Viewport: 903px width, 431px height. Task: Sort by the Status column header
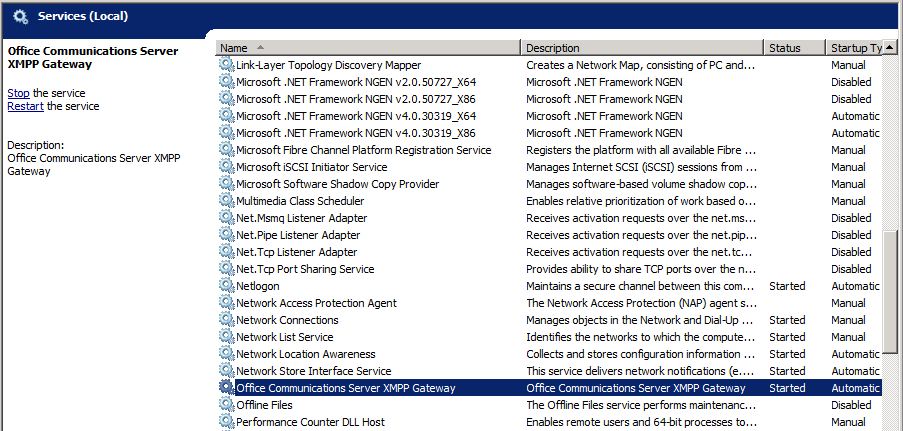click(794, 48)
